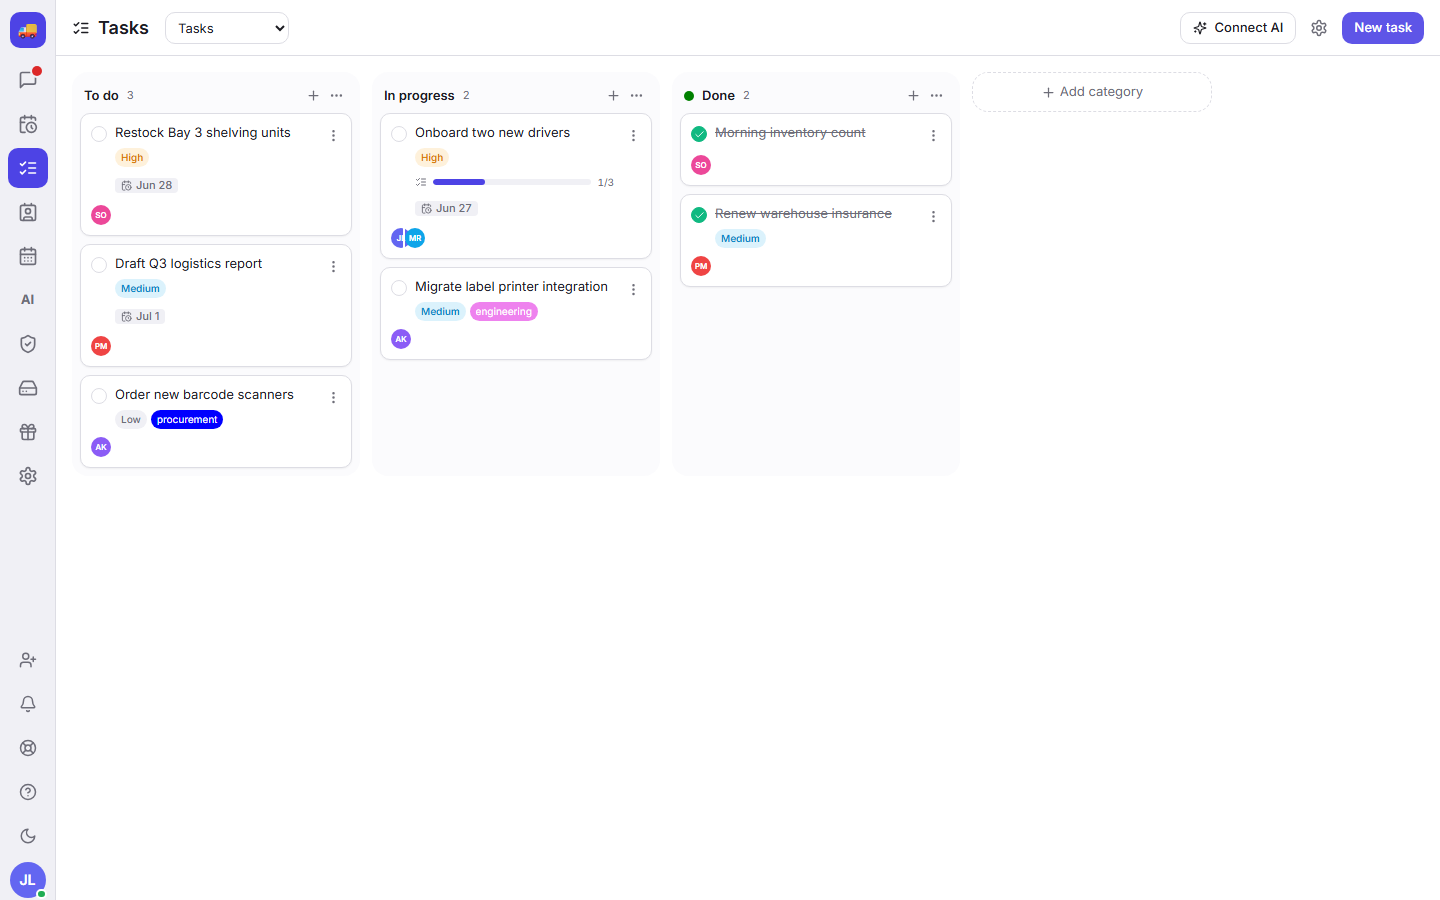This screenshot has width=1440, height=900.
Task: Open the help question mark icon
Action: pyautogui.click(x=28, y=792)
